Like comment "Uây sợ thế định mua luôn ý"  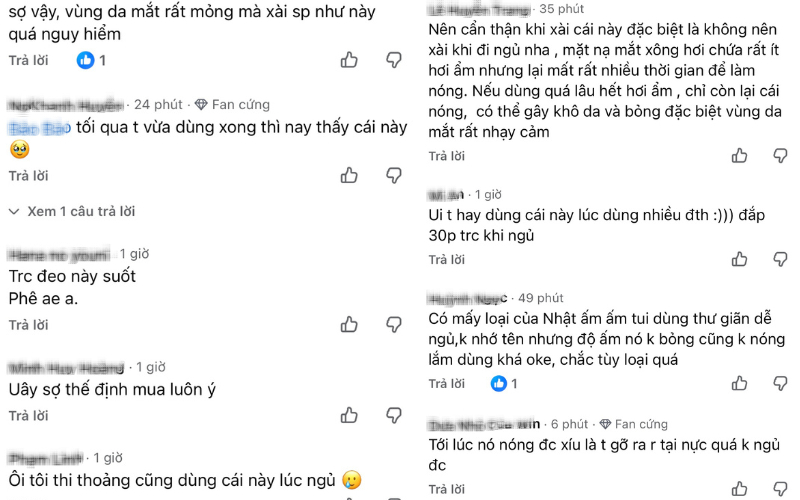(349, 415)
